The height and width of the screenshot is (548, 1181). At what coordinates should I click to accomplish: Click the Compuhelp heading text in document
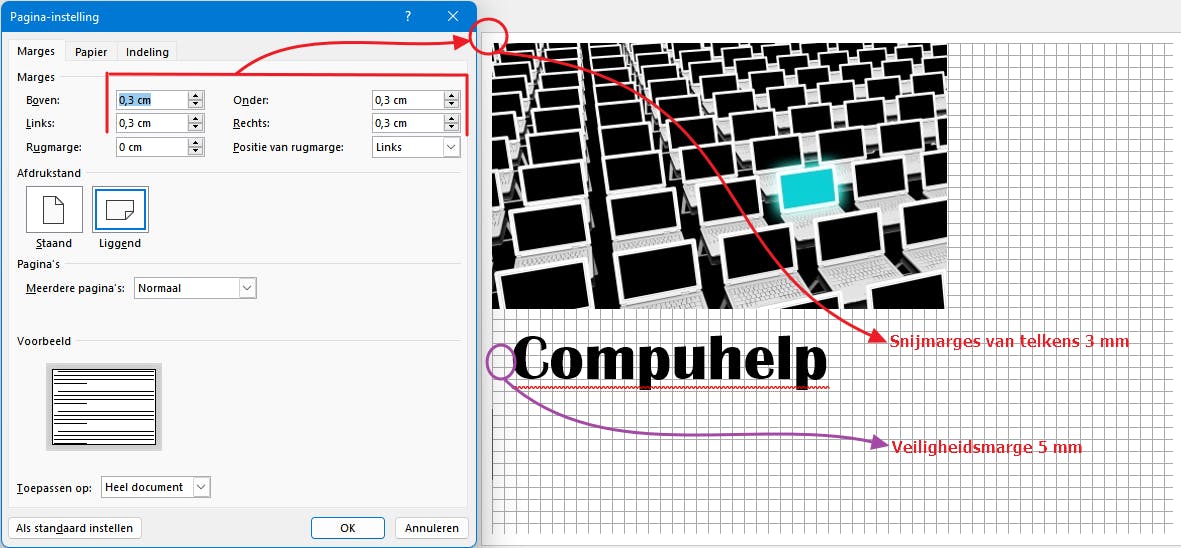[x=672, y=360]
